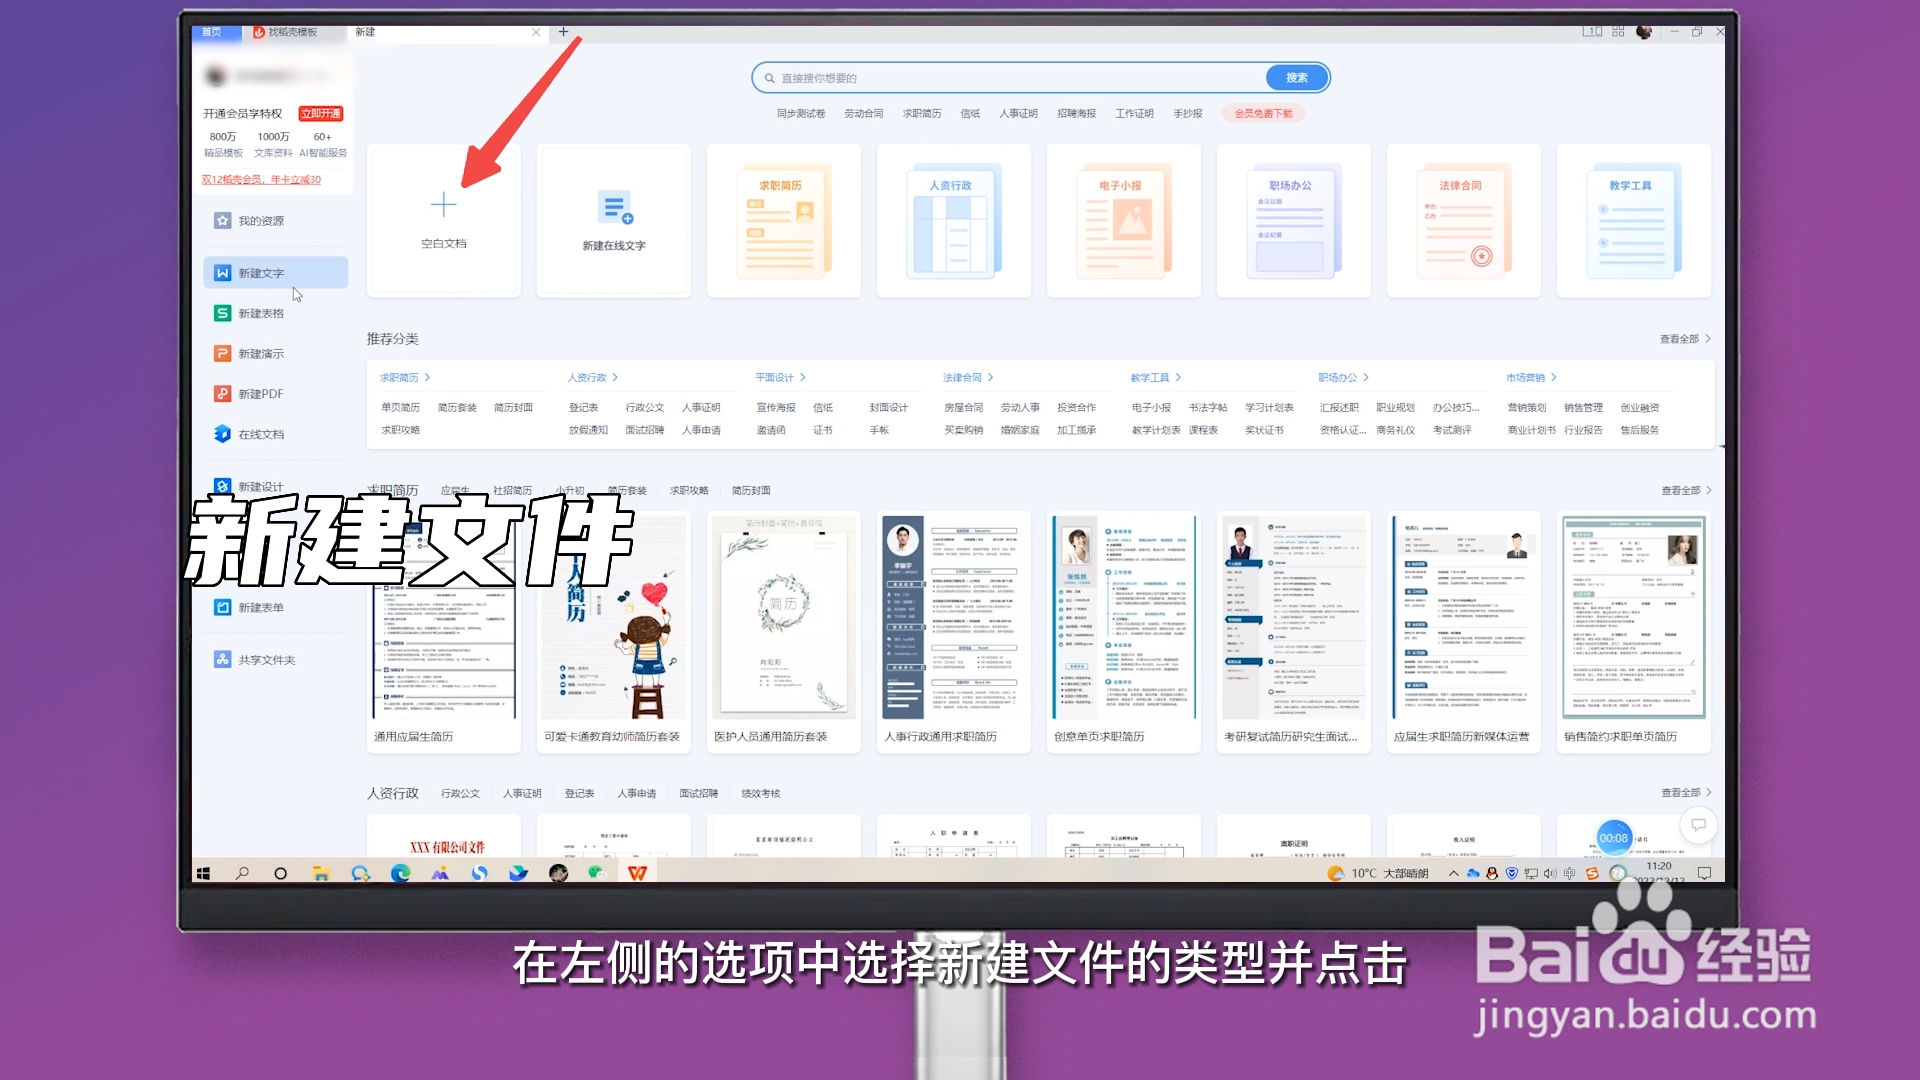
Task: Click 招聘海报 search suggestion
Action: 1077,114
